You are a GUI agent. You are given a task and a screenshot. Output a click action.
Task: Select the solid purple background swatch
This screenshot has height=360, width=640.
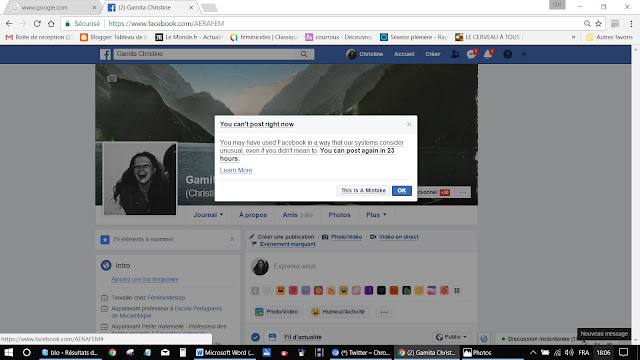[369, 291]
